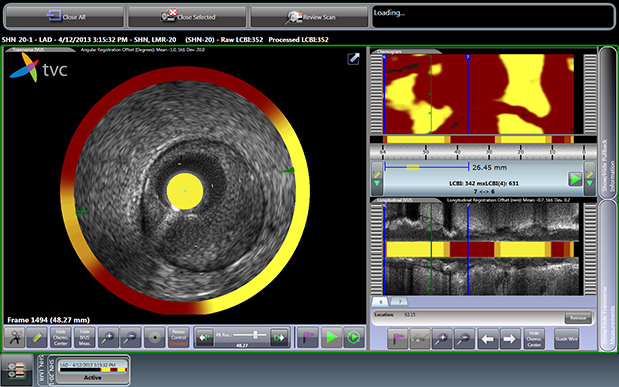
Task: Add a purple flag bookmark in transverse toolbar
Action: 308,338
